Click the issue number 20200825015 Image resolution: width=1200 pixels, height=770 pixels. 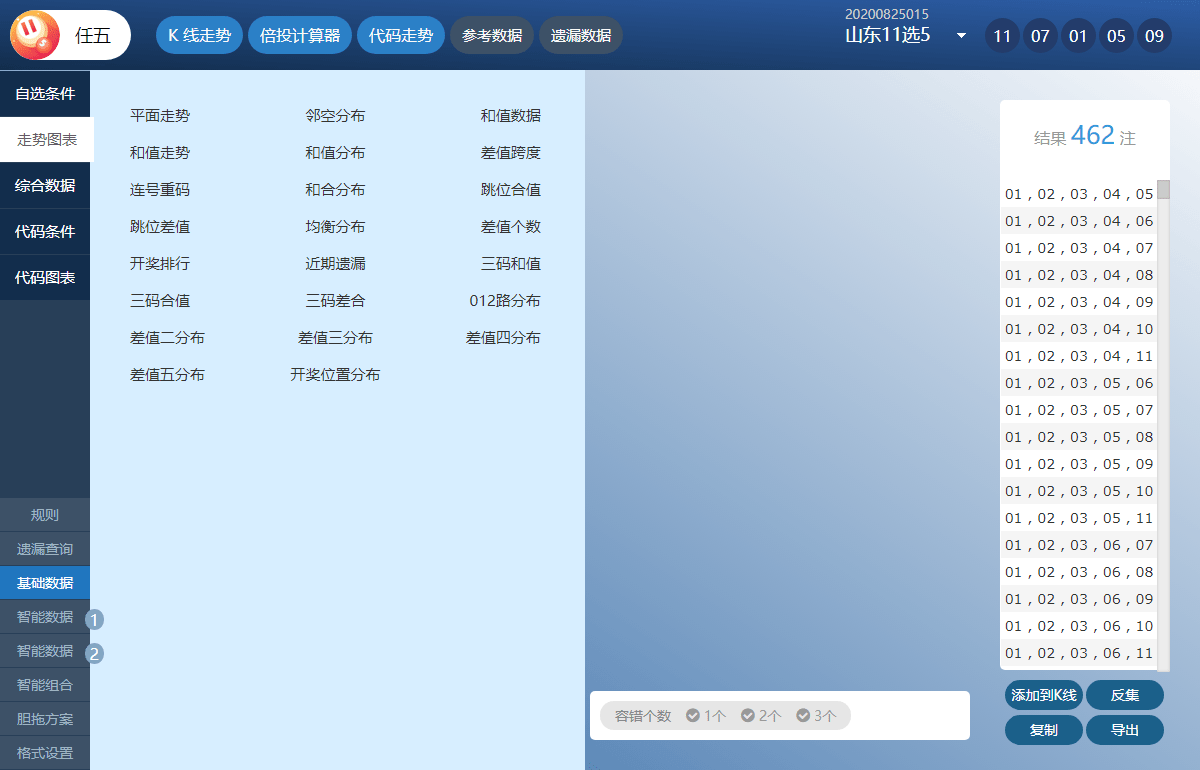pos(887,14)
